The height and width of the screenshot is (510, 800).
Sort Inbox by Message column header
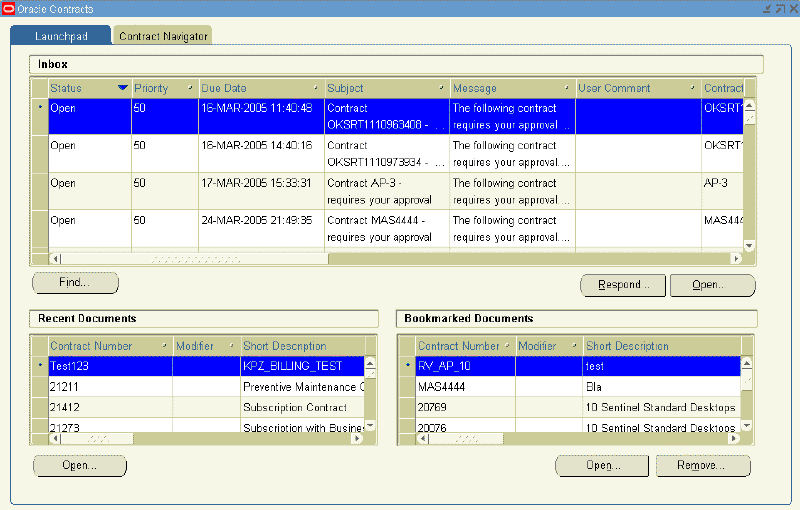(x=512, y=88)
